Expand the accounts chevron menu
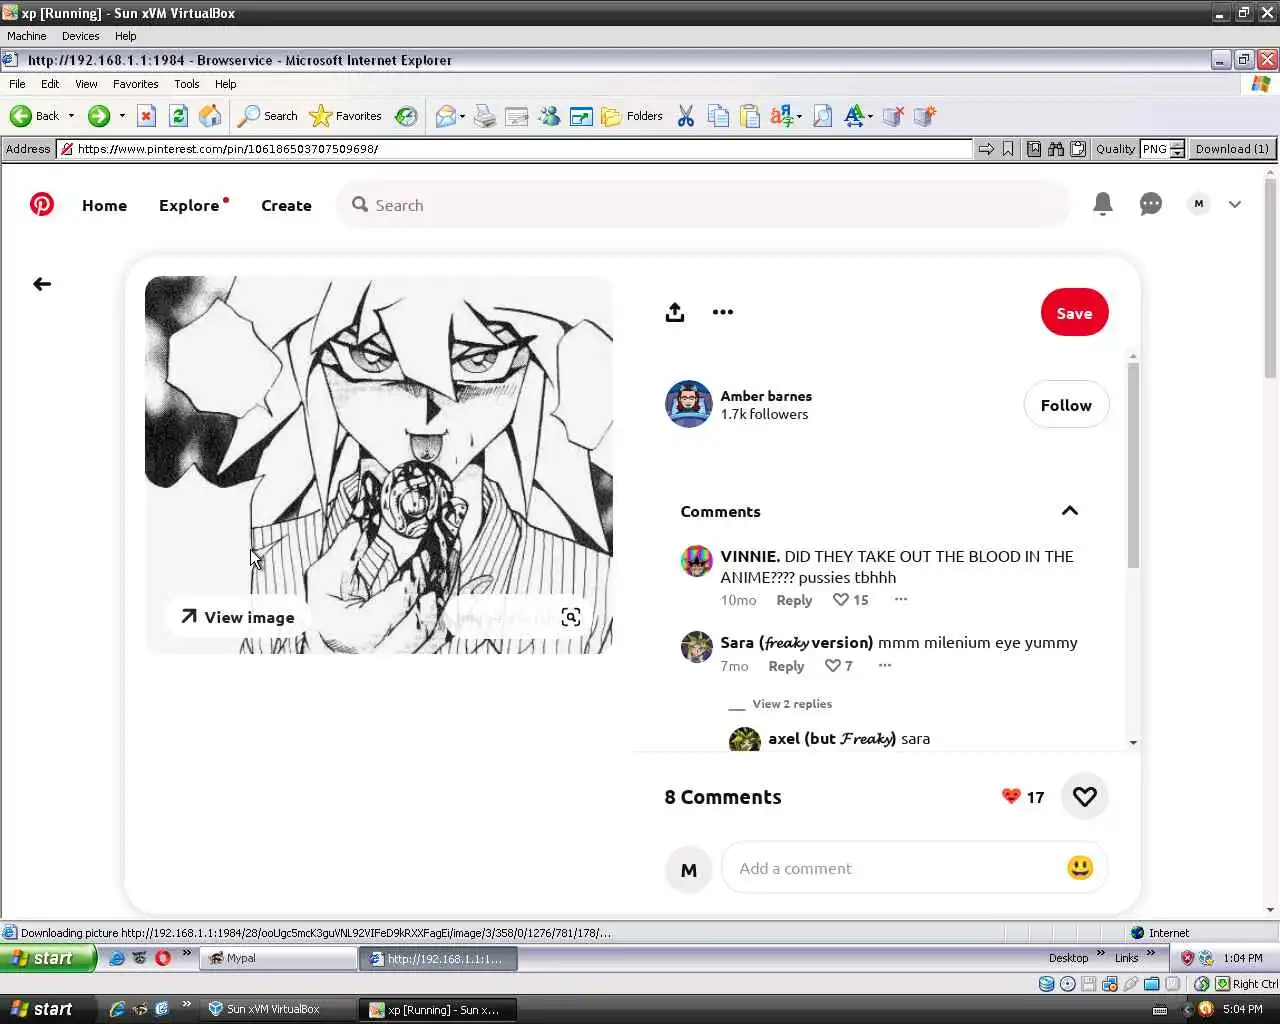1280x1024 pixels. pyautogui.click(x=1235, y=204)
